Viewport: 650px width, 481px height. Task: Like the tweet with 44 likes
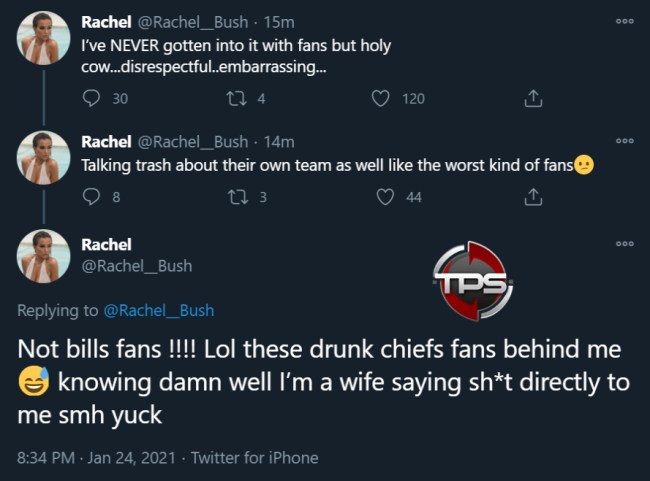point(385,197)
